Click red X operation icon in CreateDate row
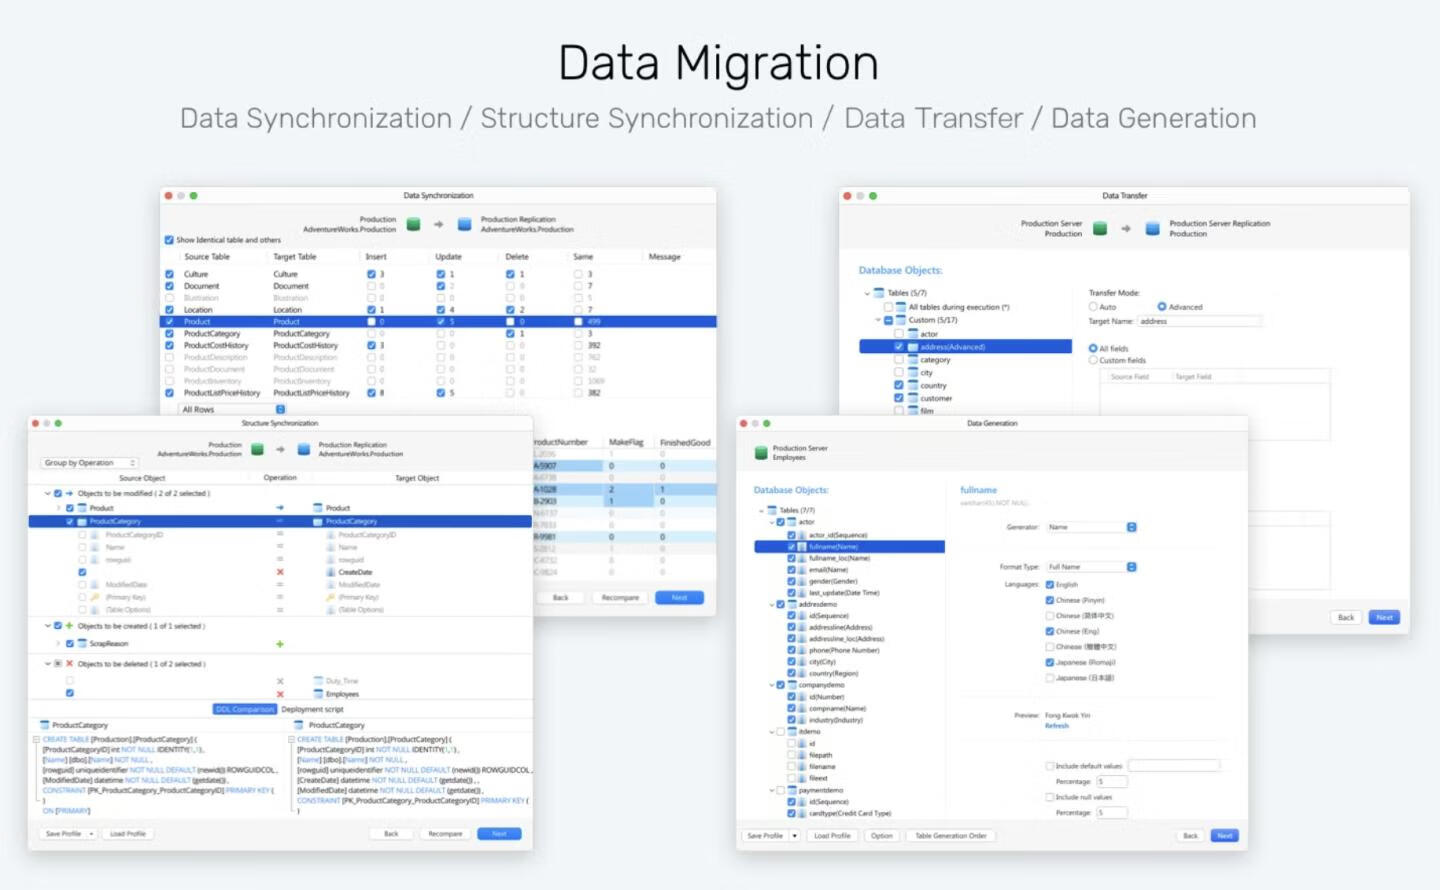The width and height of the screenshot is (1440, 890). point(280,572)
